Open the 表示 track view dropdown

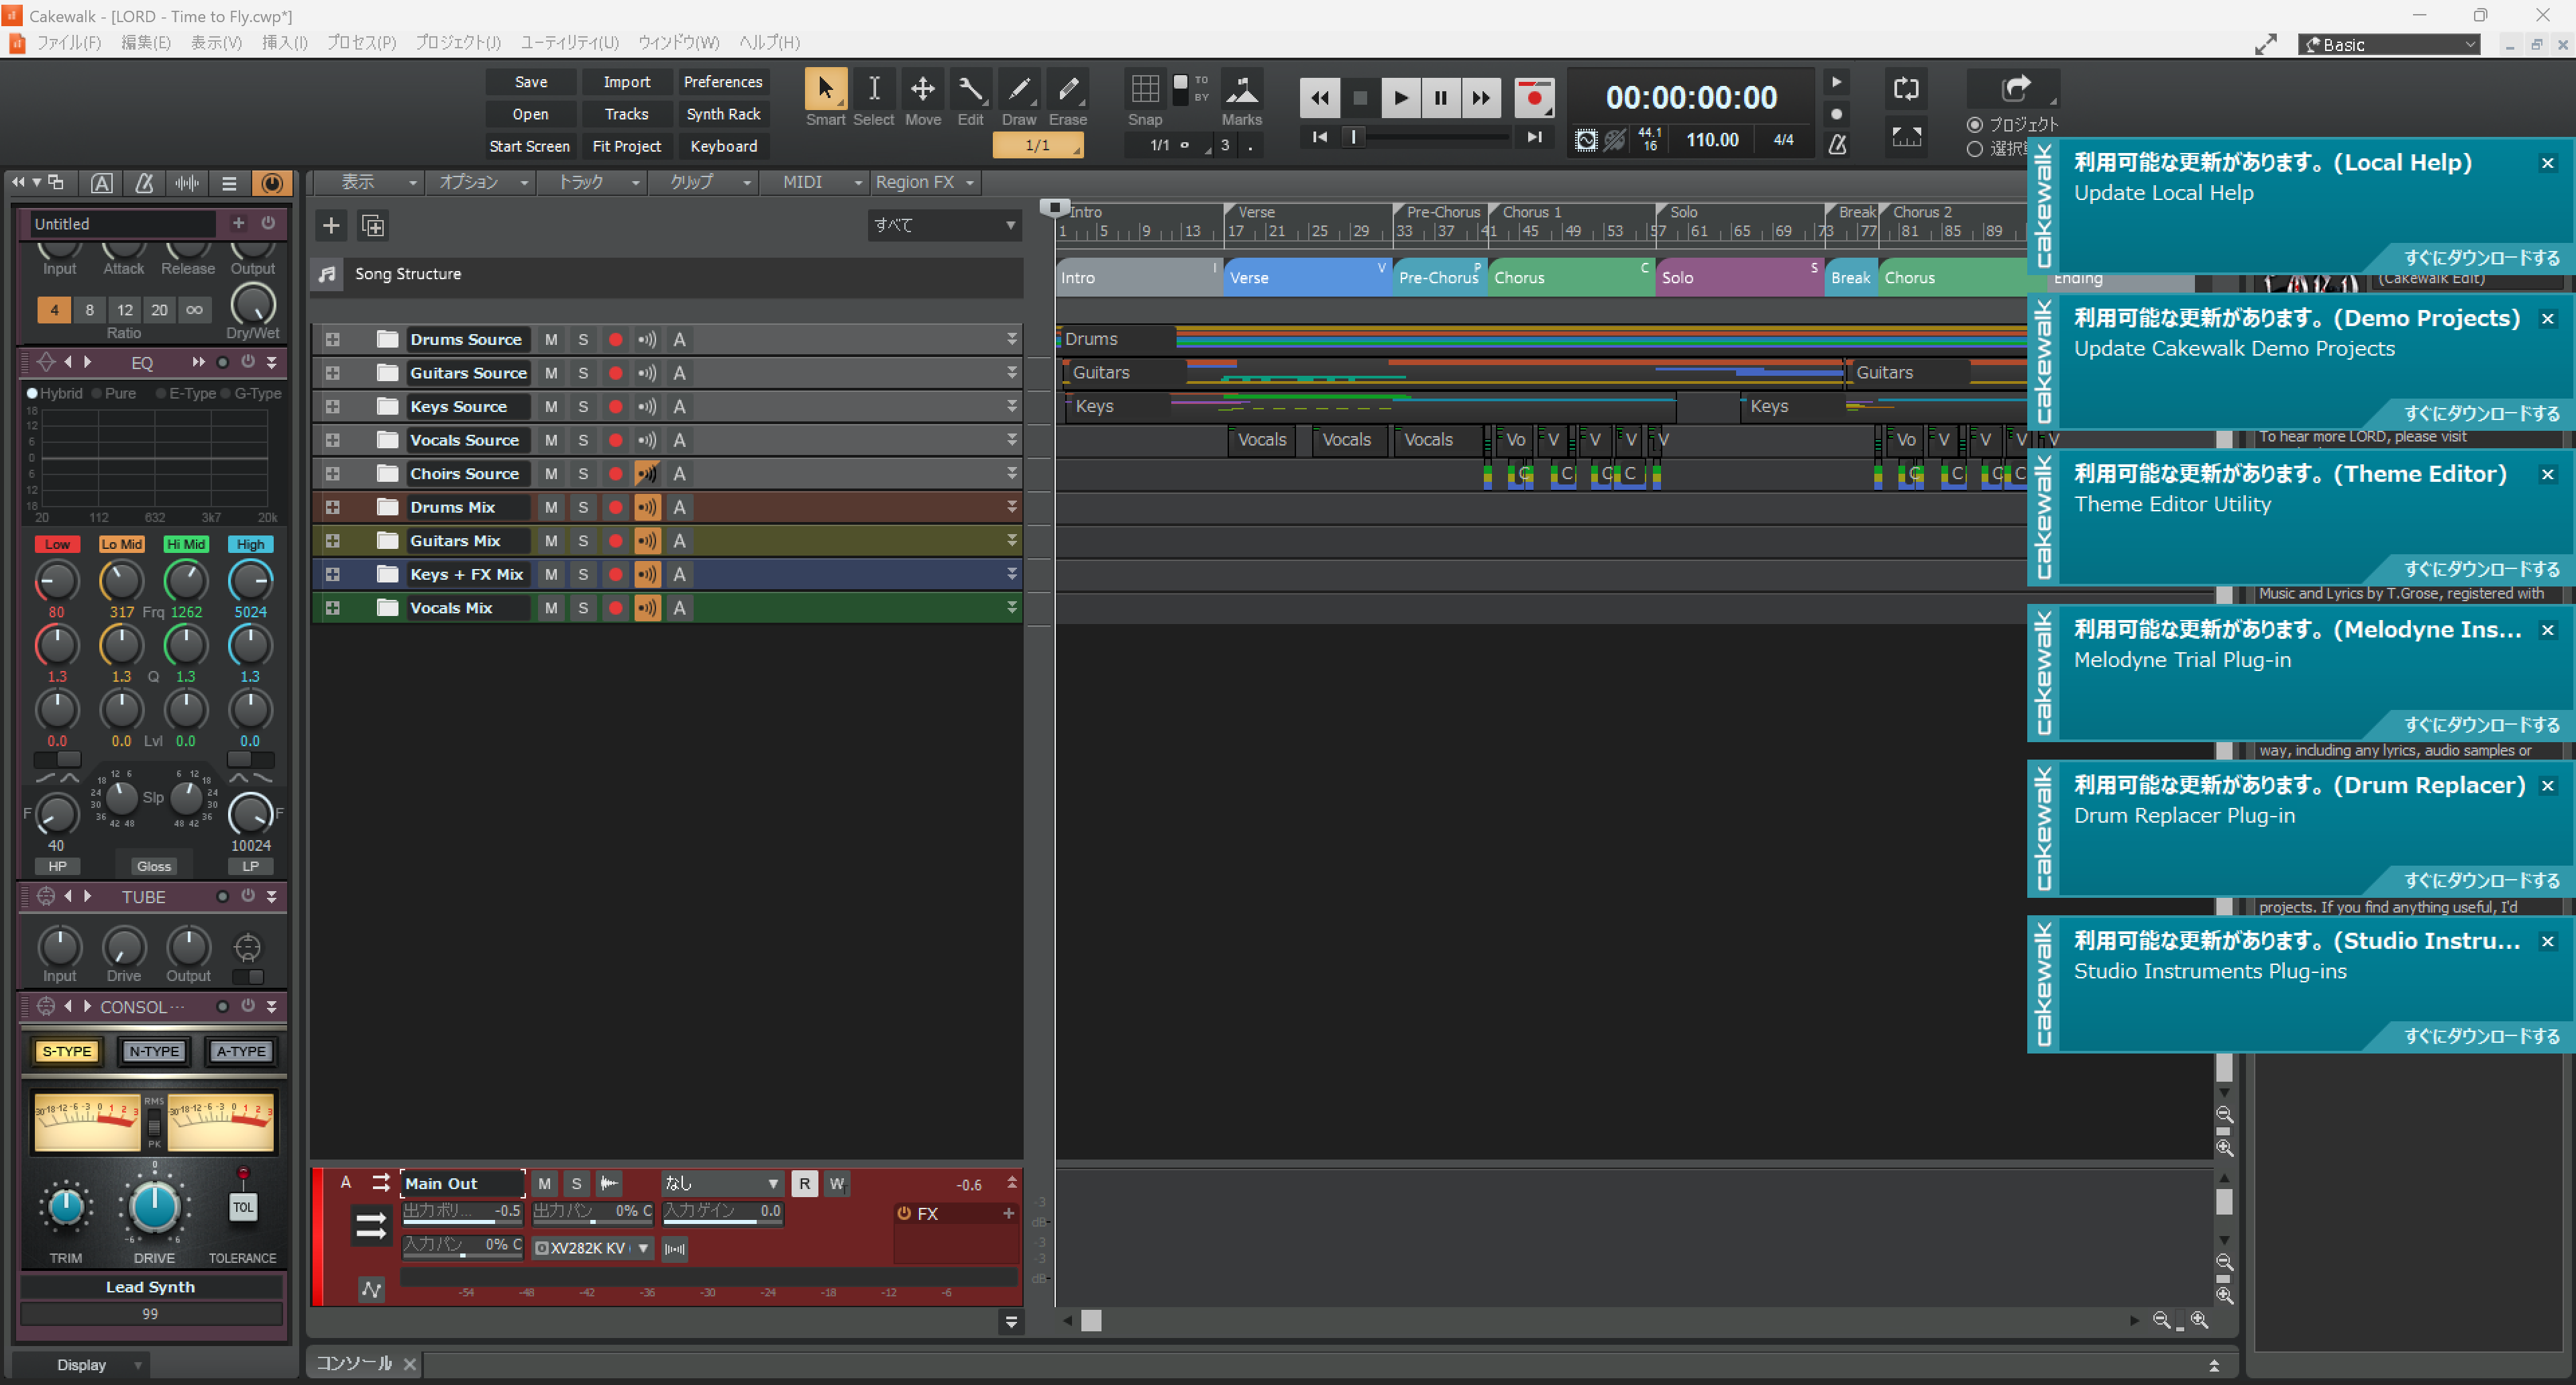pos(367,182)
